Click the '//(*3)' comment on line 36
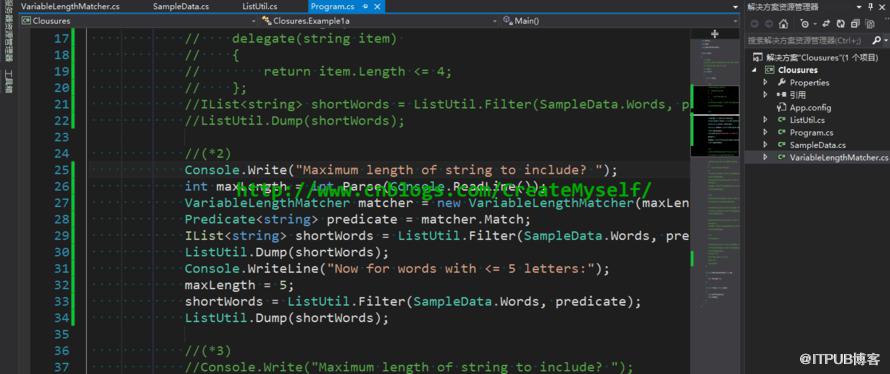Viewport: 890px width, 374px height. tap(208, 351)
